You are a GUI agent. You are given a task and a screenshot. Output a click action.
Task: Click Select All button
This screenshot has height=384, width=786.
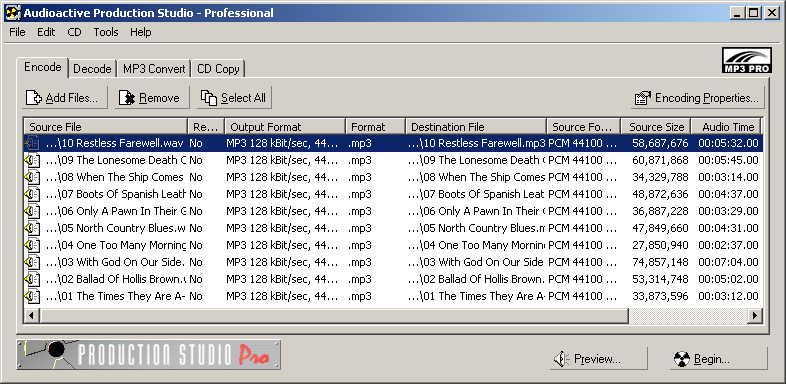pyautogui.click(x=234, y=98)
